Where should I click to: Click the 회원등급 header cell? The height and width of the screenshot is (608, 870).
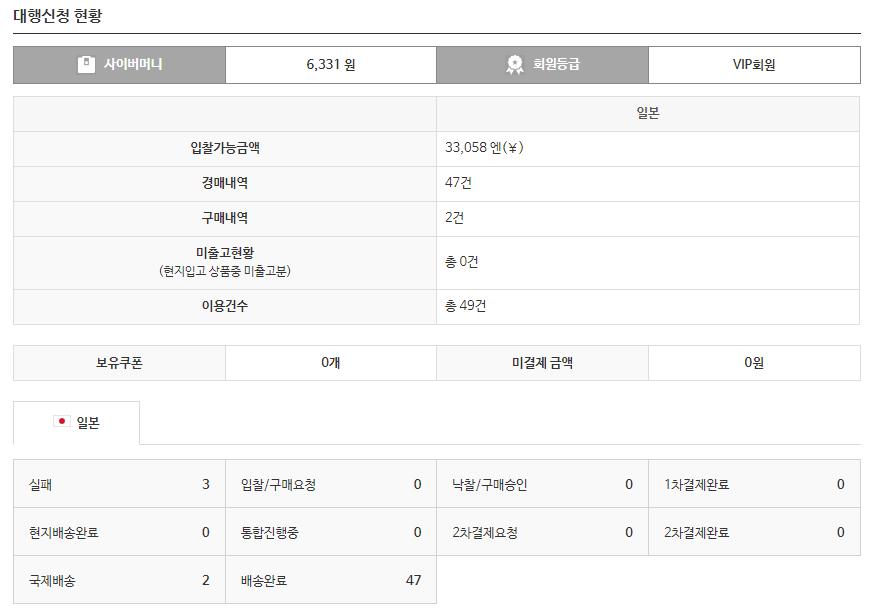pyautogui.click(x=542, y=65)
